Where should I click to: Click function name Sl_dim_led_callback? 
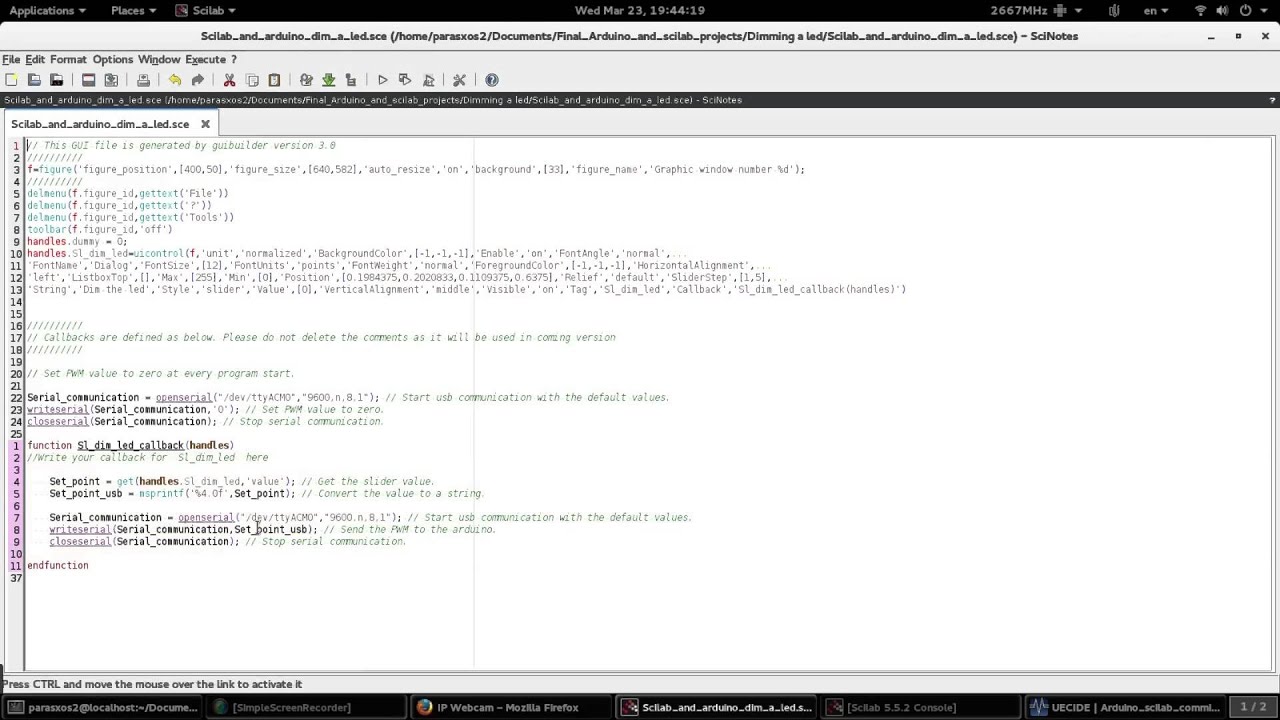131,446
